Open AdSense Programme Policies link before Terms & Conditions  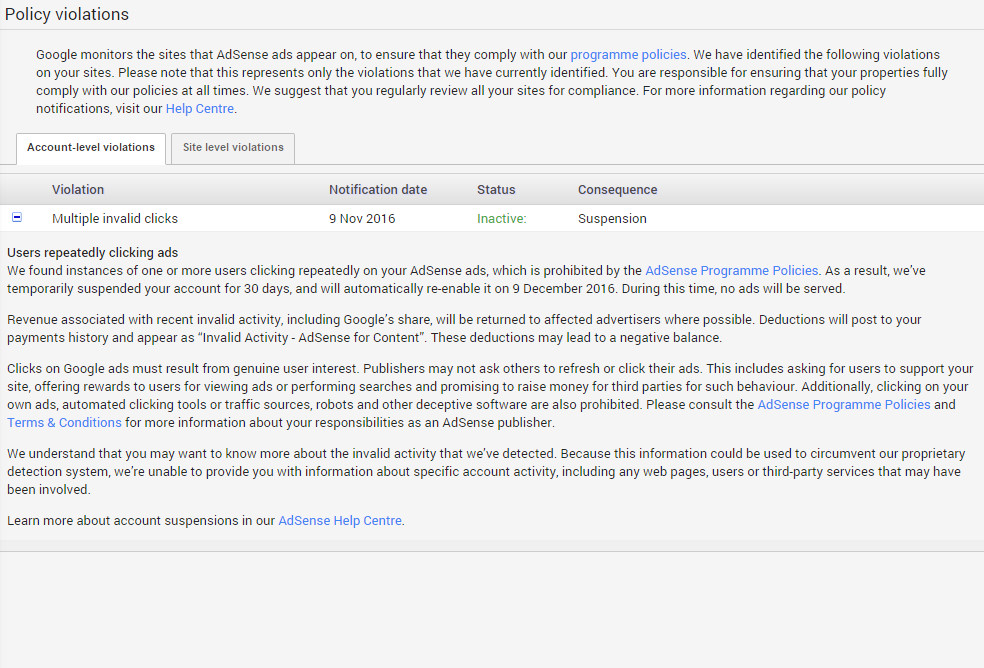point(843,404)
